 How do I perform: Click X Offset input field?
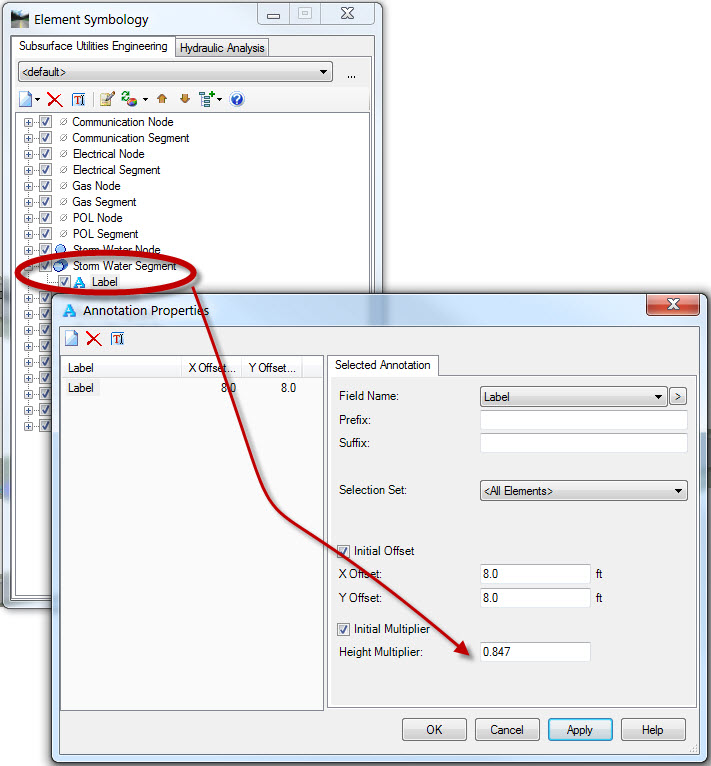535,574
